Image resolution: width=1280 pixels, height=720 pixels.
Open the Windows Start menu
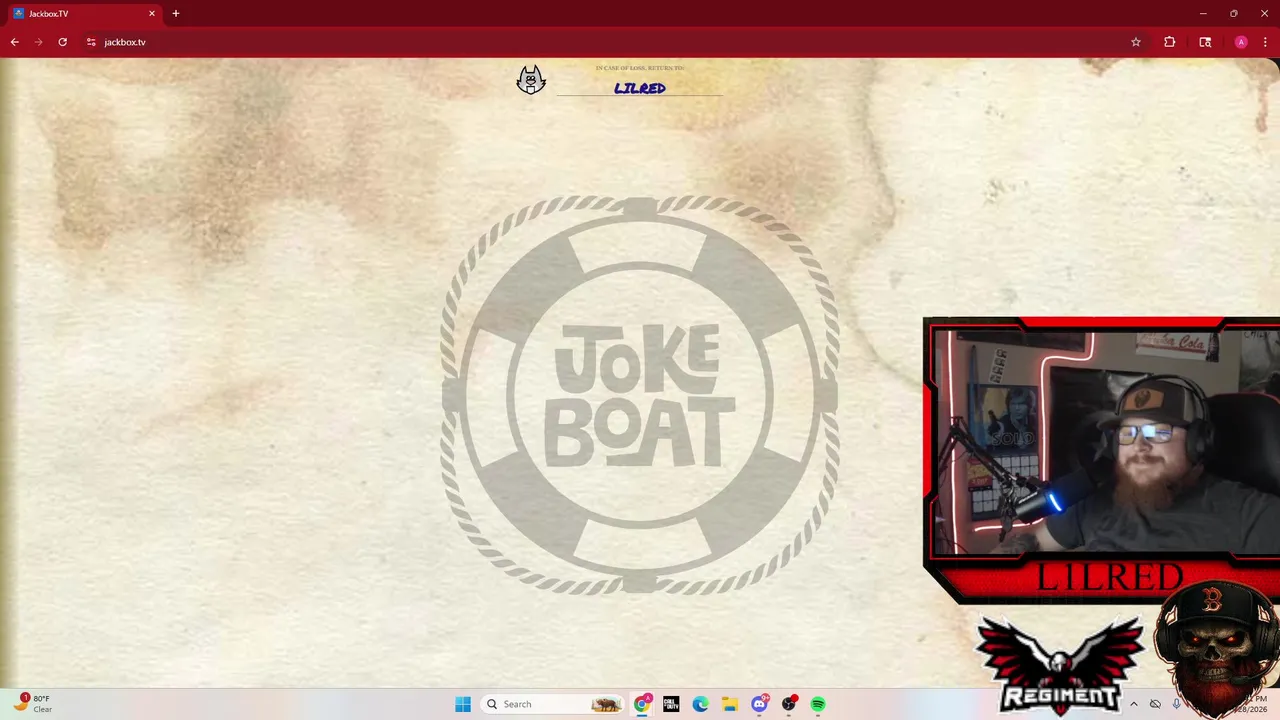(463, 704)
